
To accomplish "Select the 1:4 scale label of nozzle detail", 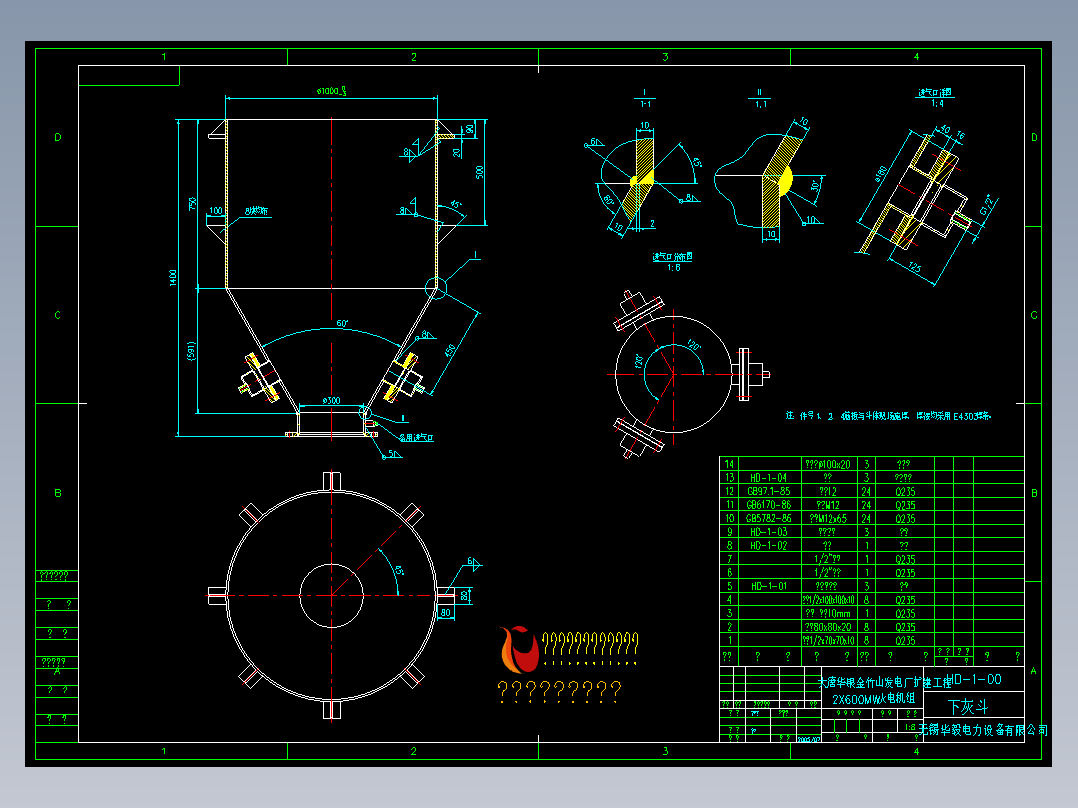I will tap(938, 103).
